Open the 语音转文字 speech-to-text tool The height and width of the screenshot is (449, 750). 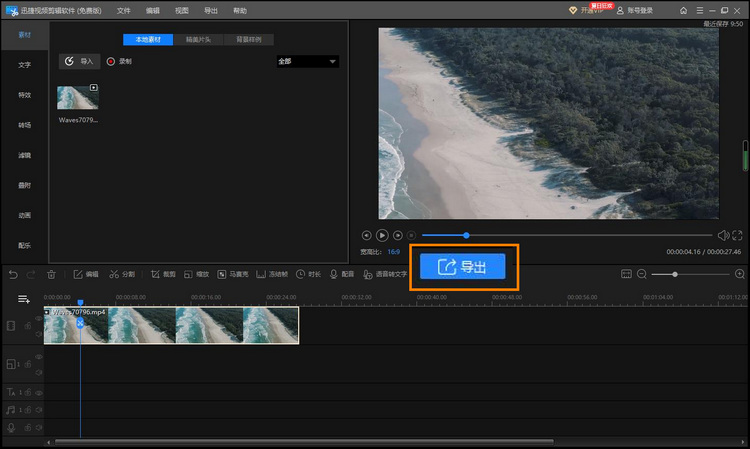(385, 274)
